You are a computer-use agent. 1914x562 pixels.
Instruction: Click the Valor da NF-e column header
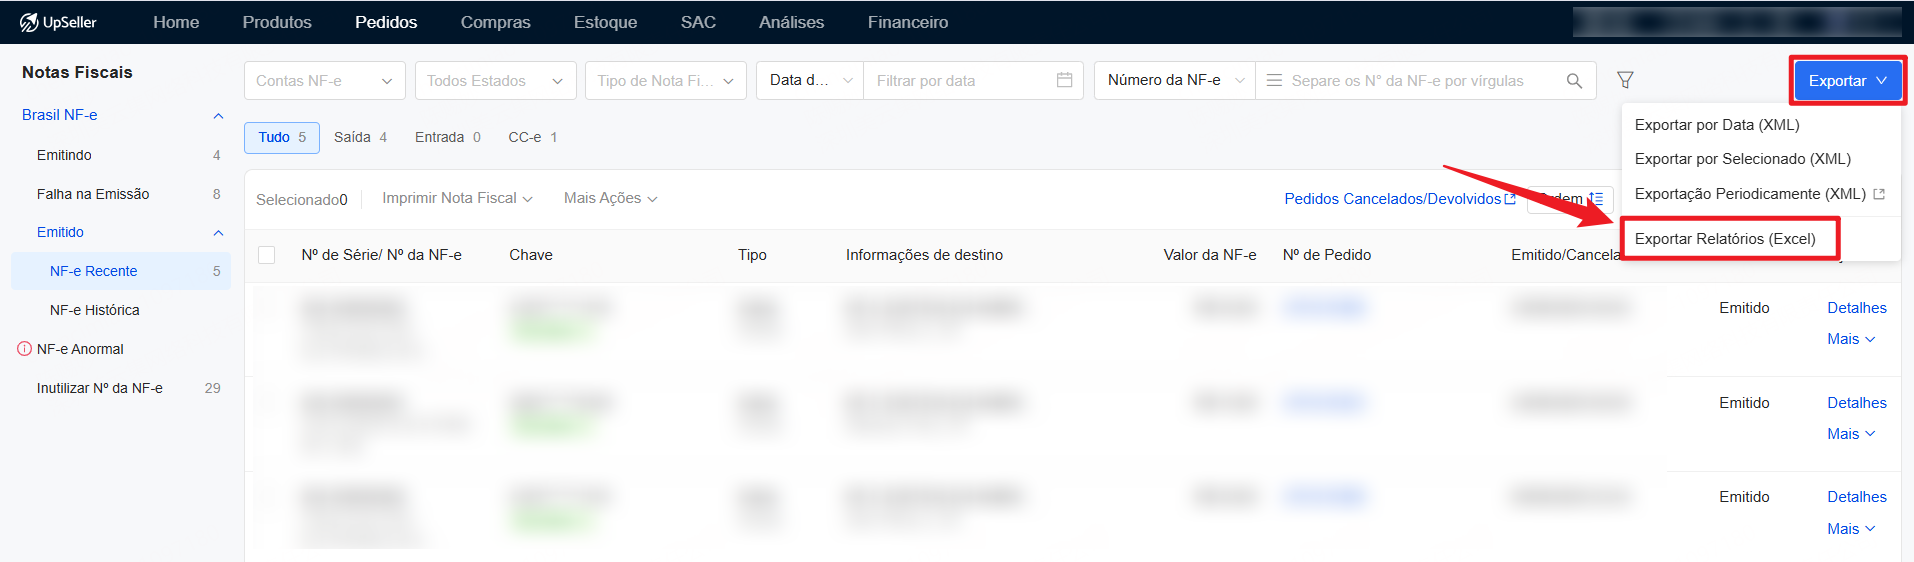click(1210, 255)
